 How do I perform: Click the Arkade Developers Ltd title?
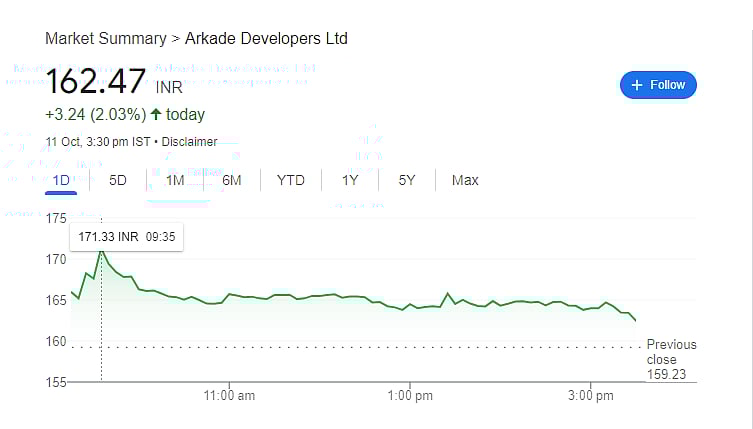(266, 38)
